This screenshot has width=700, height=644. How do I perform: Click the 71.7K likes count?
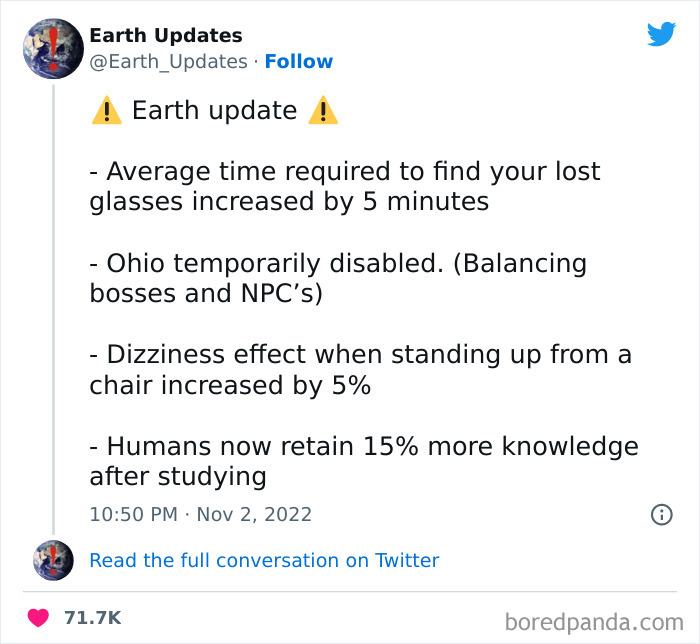[x=92, y=618]
